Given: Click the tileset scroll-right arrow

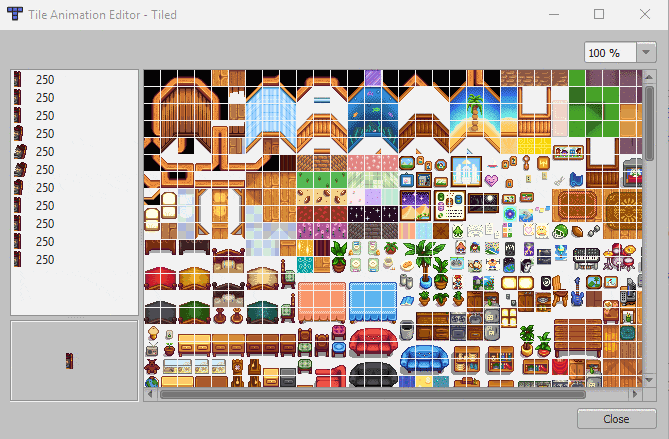Looking at the screenshot, I should point(636,394).
